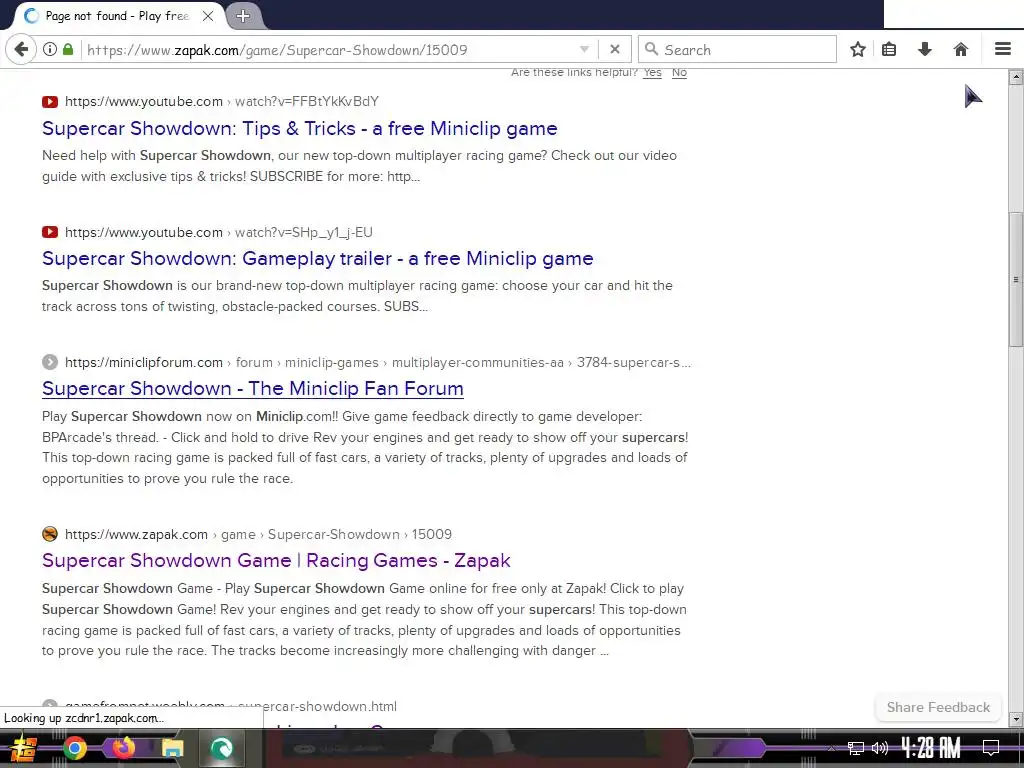Open the notification center icon

991,748
